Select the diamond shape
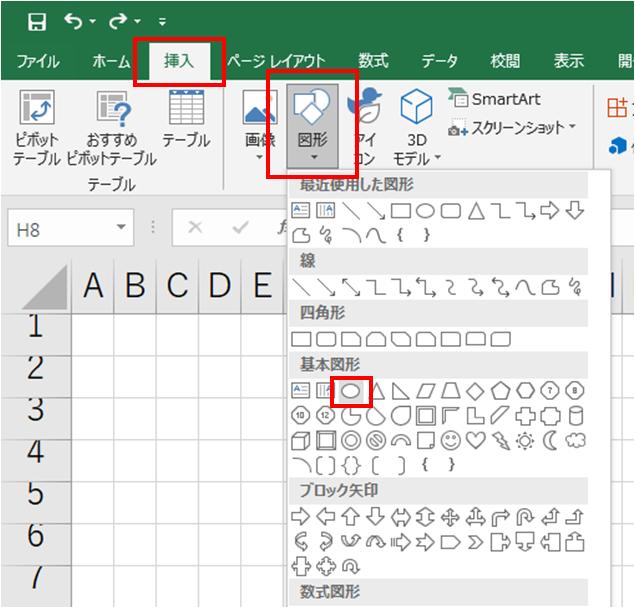This screenshot has width=635, height=608. click(x=475, y=390)
